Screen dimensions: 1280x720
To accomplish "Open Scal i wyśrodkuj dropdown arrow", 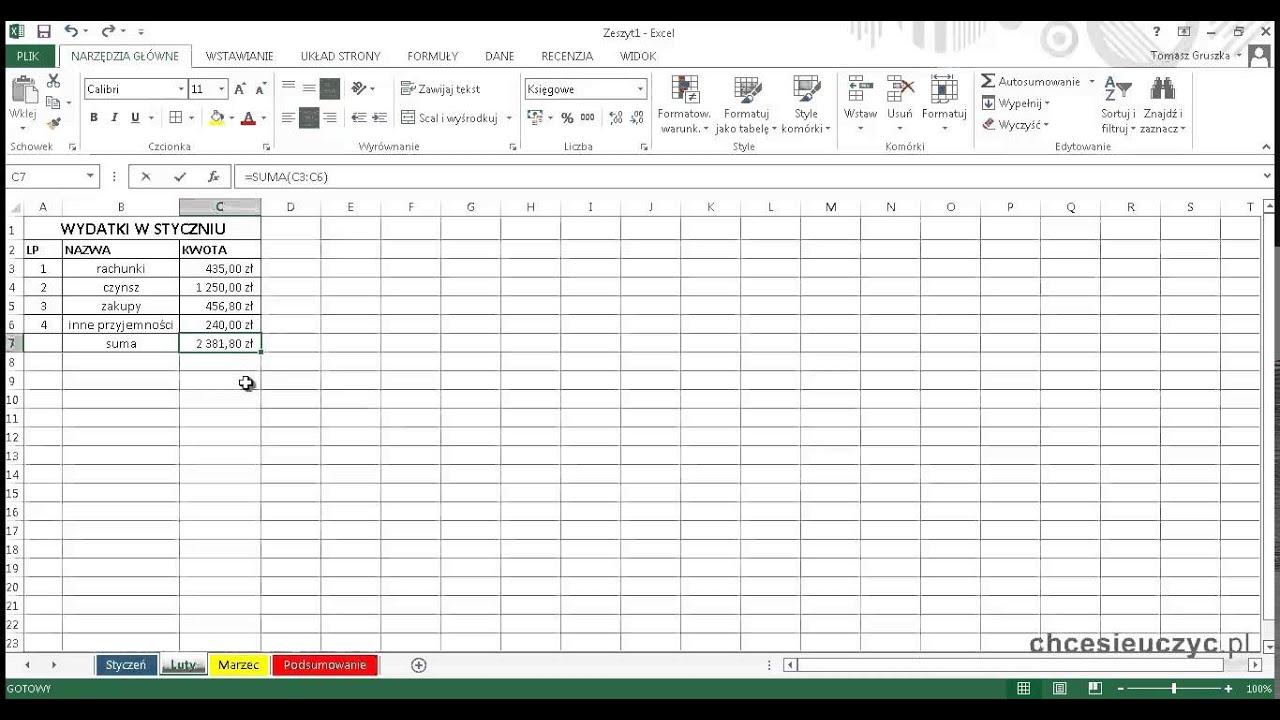I will 509,118.
